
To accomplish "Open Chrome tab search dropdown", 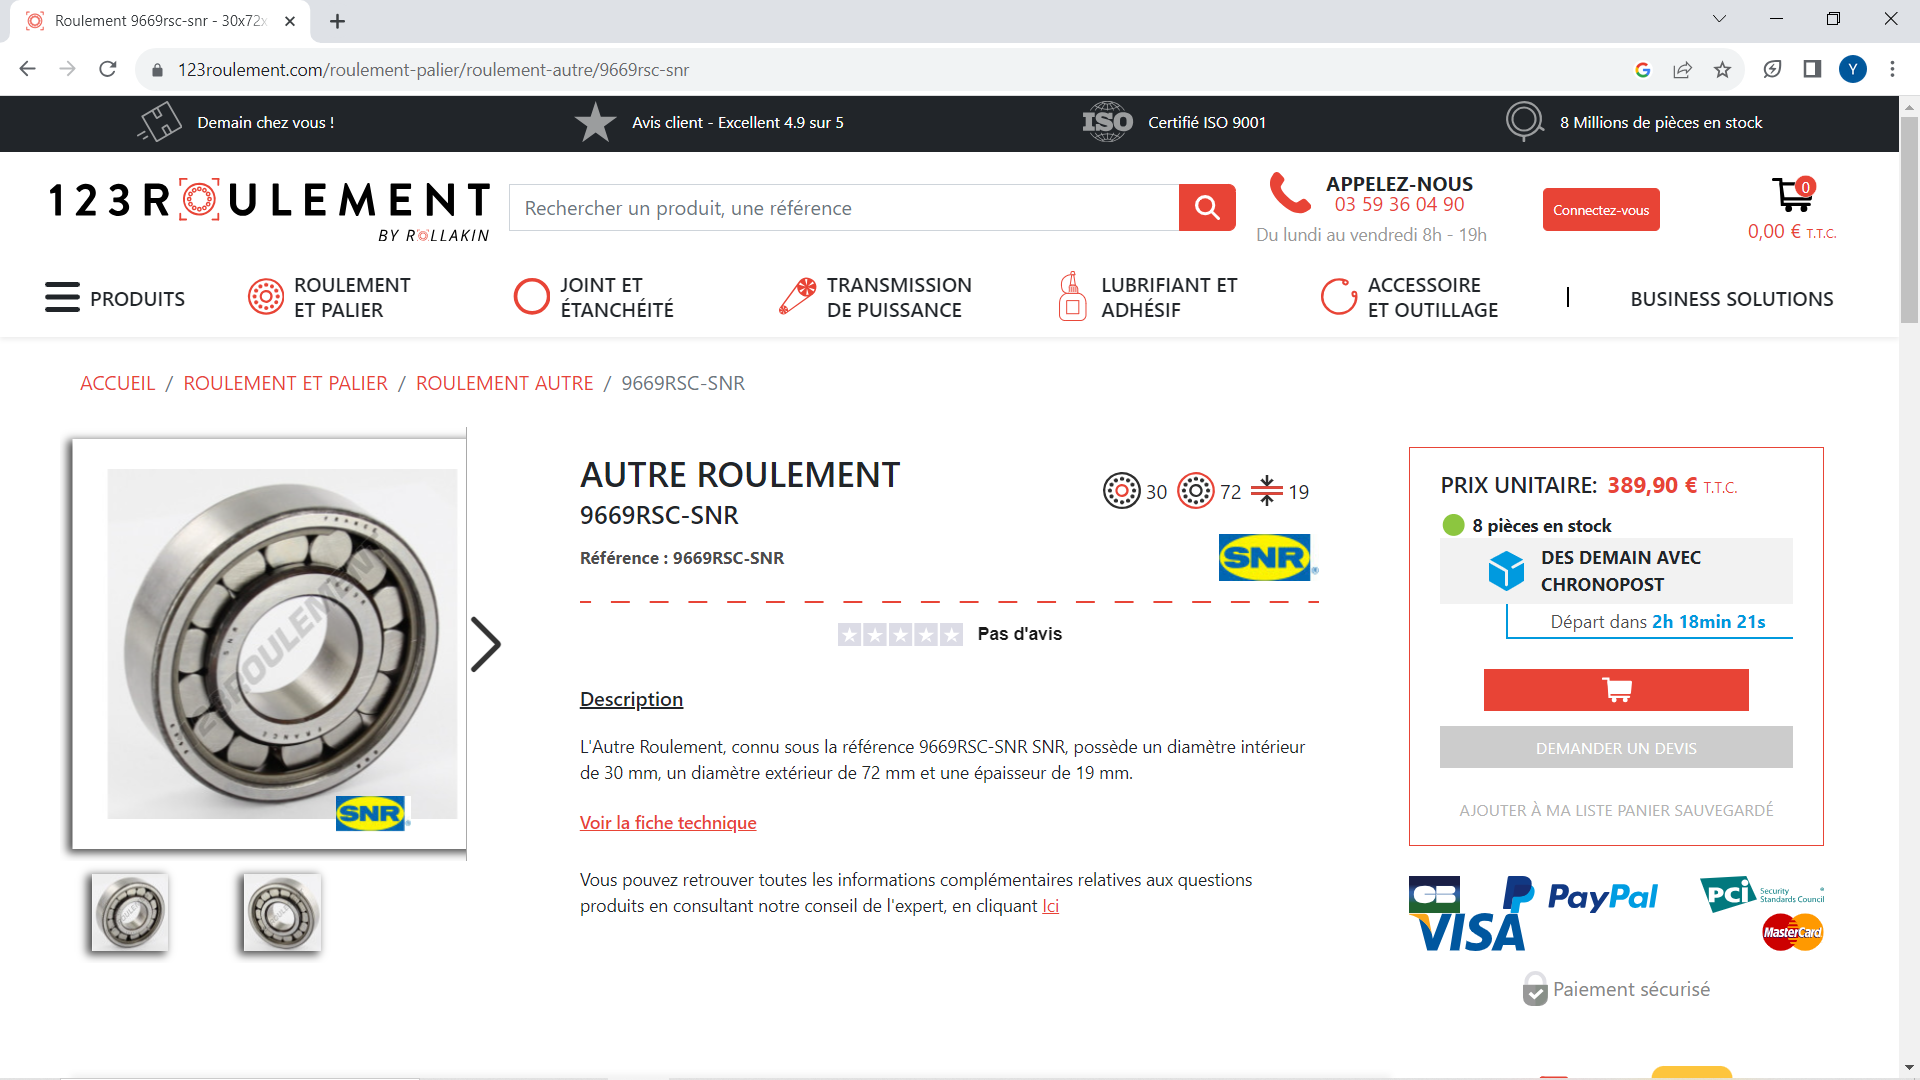I will (x=1718, y=19).
